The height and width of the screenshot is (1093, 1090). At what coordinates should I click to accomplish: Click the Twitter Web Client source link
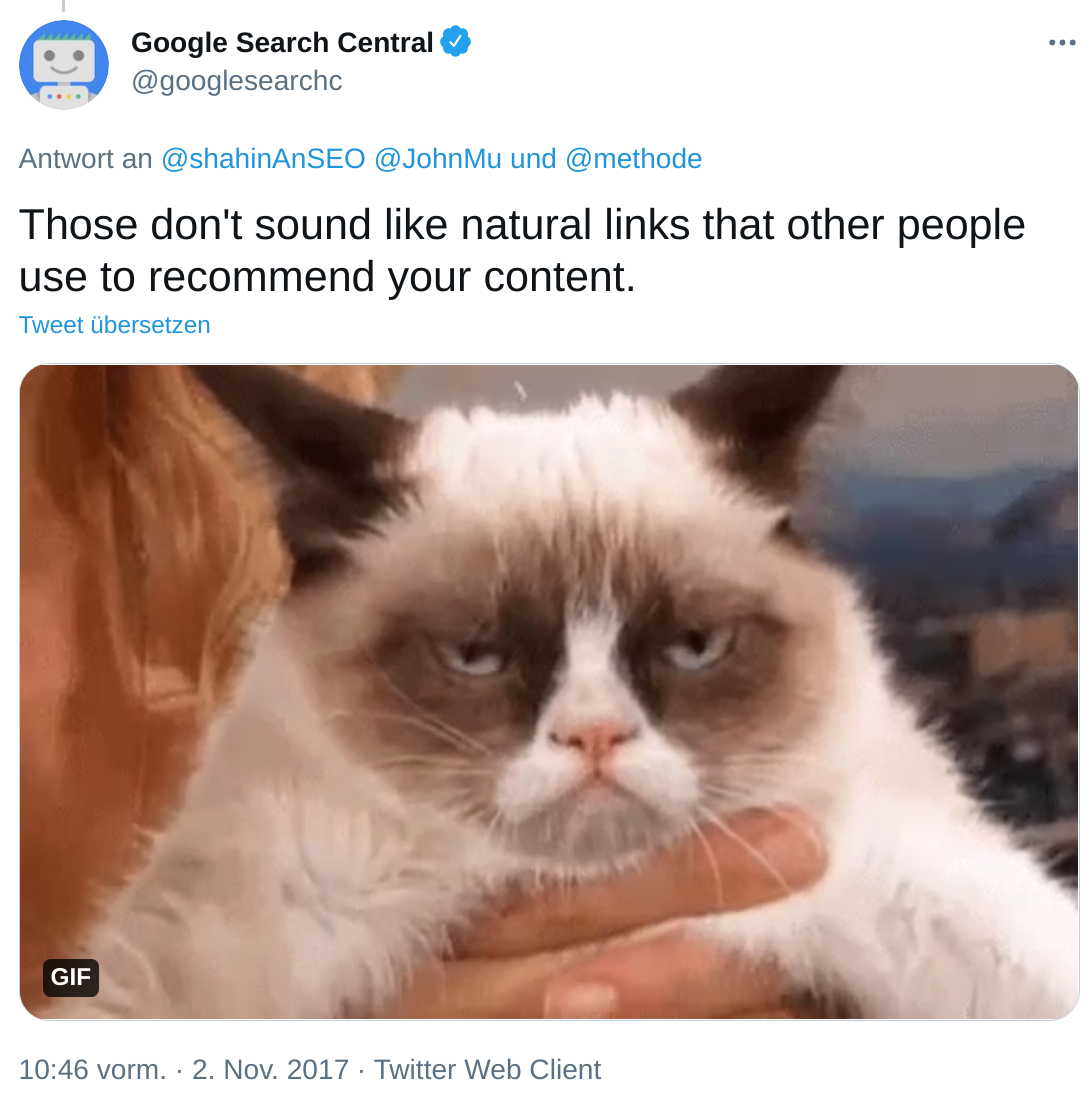click(x=487, y=1070)
